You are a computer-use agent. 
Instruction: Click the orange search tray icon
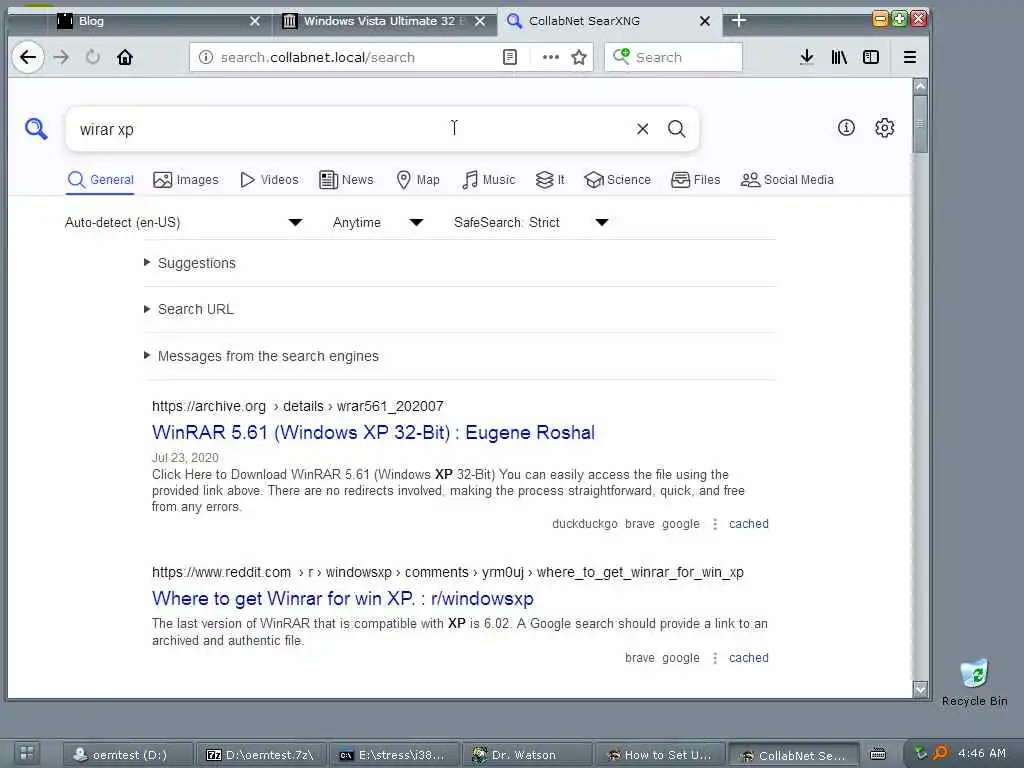(x=940, y=754)
